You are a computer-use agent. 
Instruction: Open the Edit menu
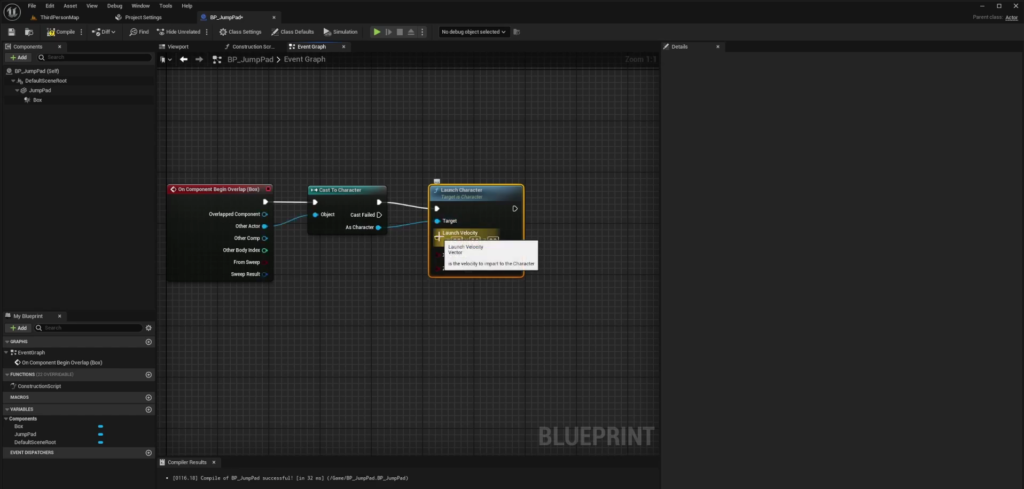(x=50, y=6)
